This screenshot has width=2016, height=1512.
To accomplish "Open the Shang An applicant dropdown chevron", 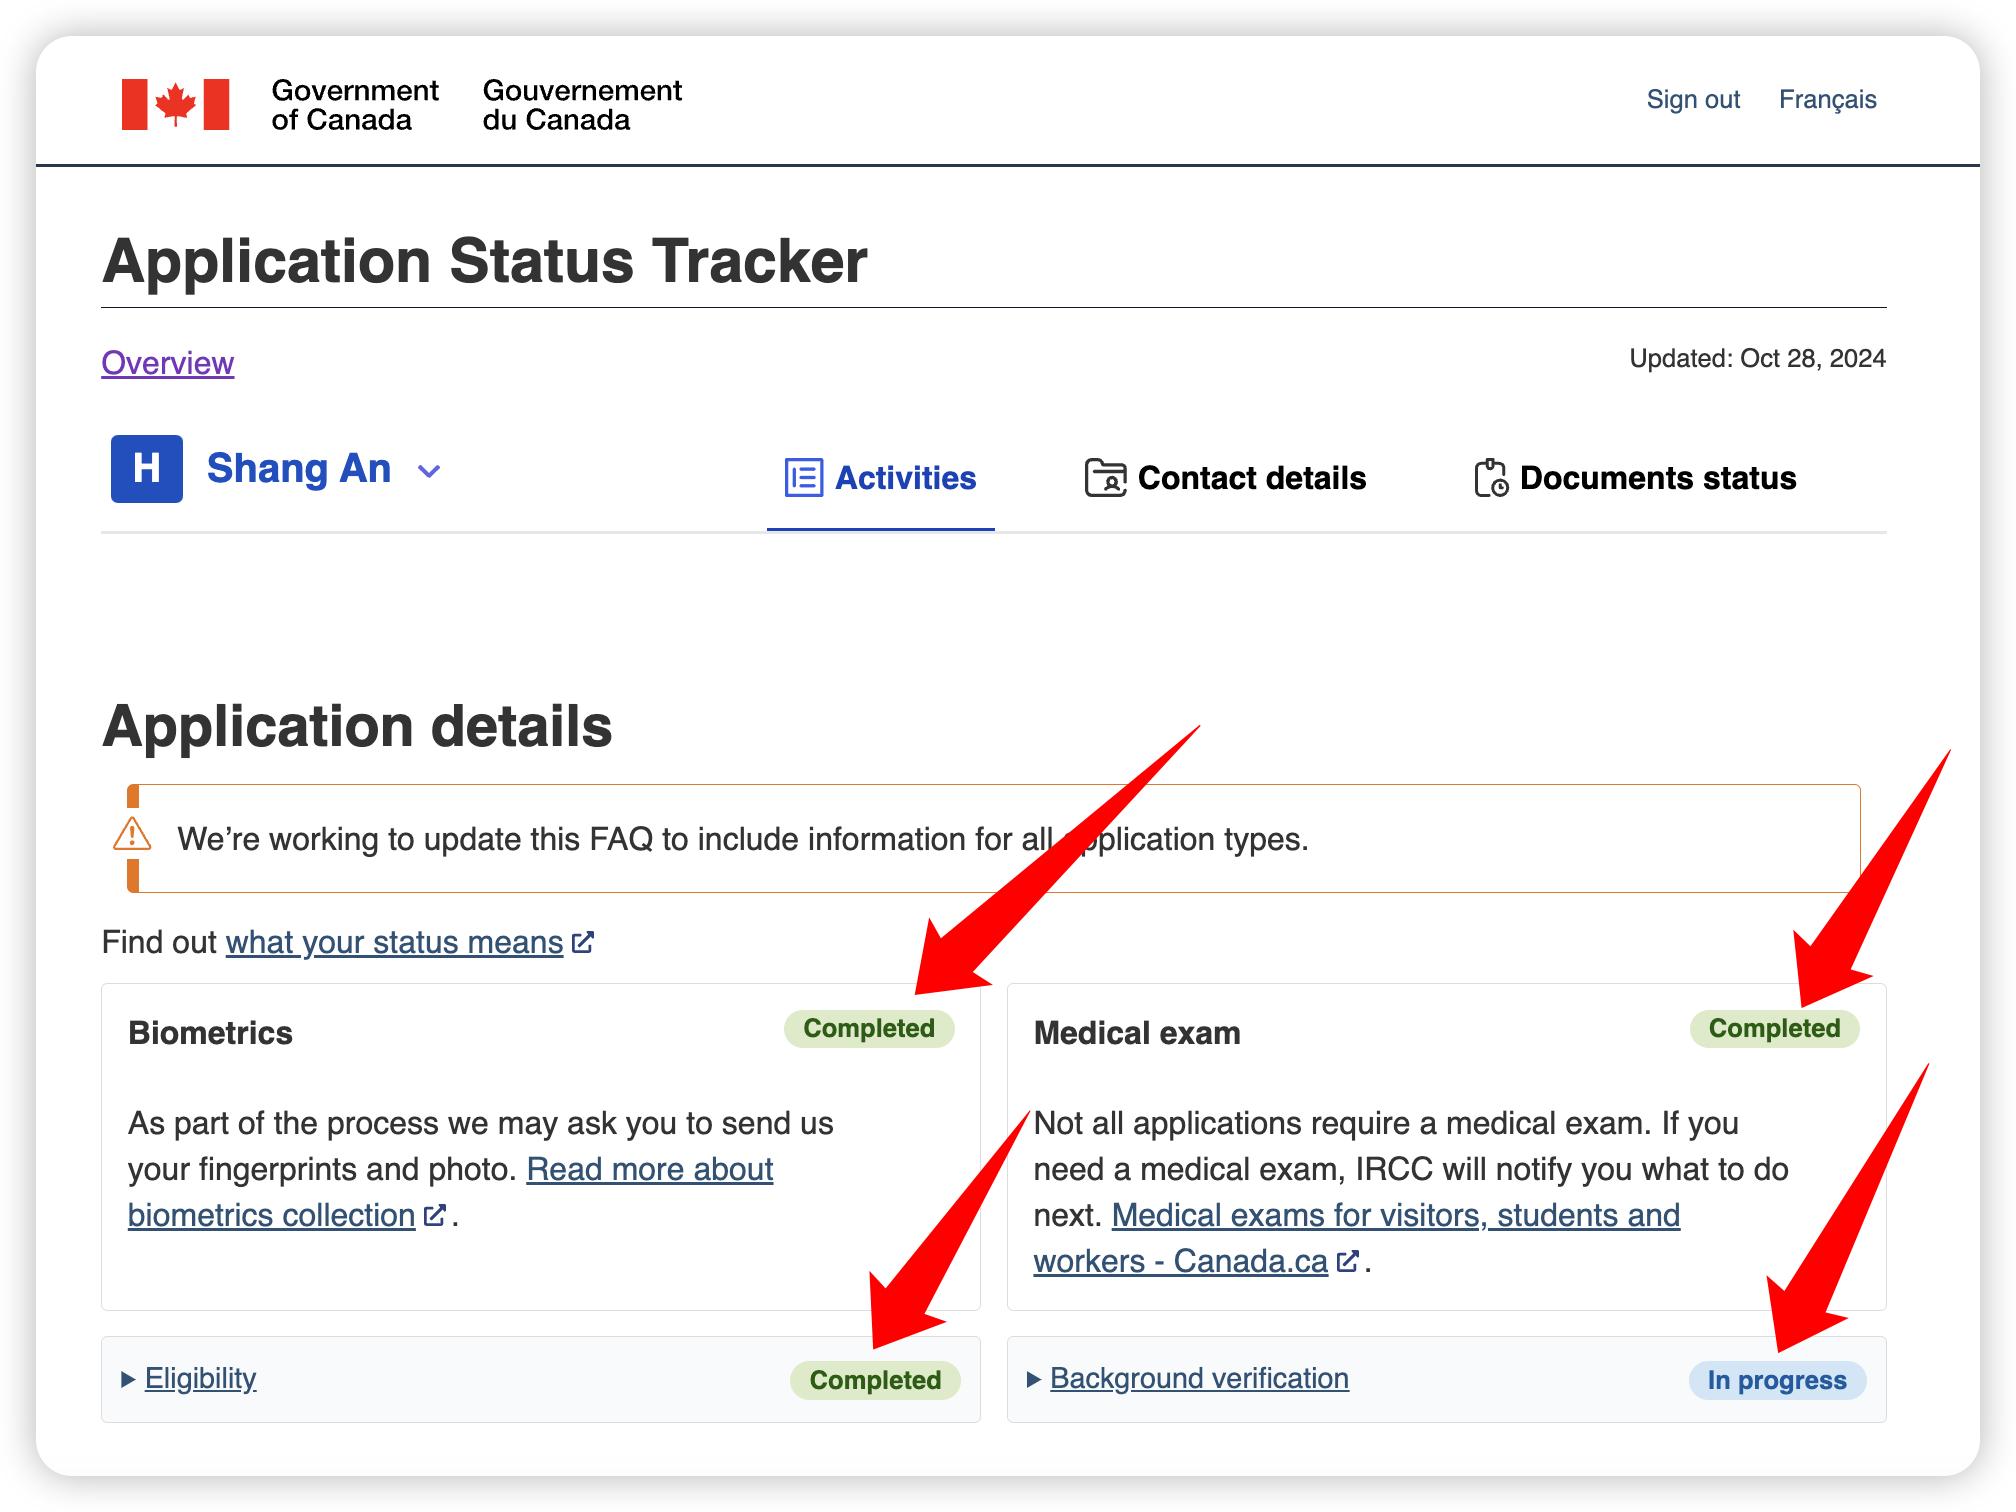I will coord(429,471).
